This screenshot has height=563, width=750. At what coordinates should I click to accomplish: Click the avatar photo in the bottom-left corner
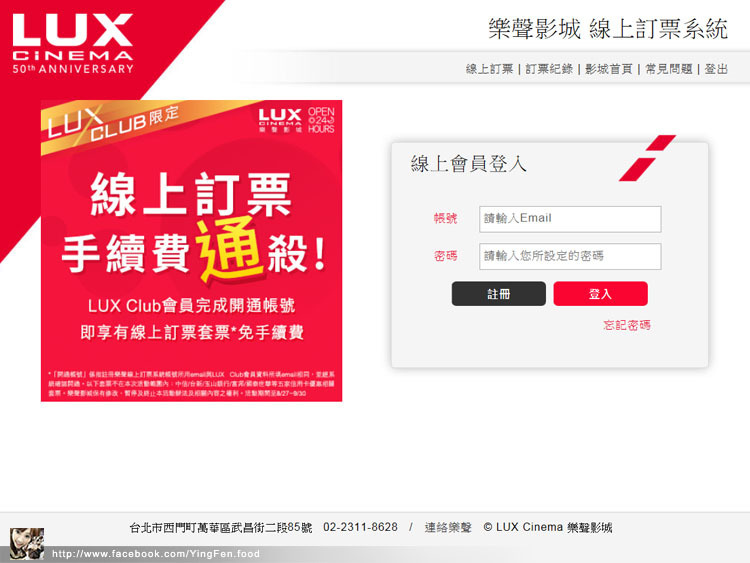pyautogui.click(x=27, y=544)
